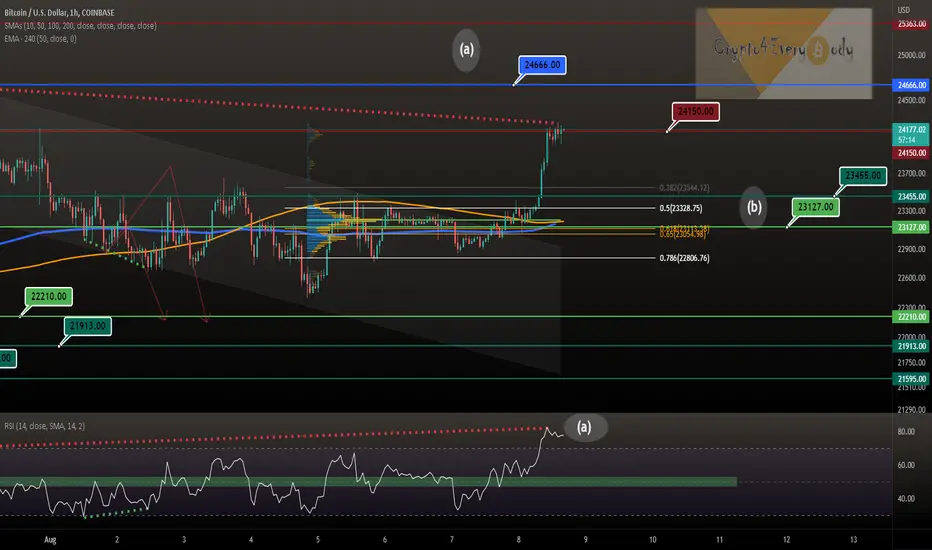Click the (a) label in RSI pane

(x=585, y=427)
